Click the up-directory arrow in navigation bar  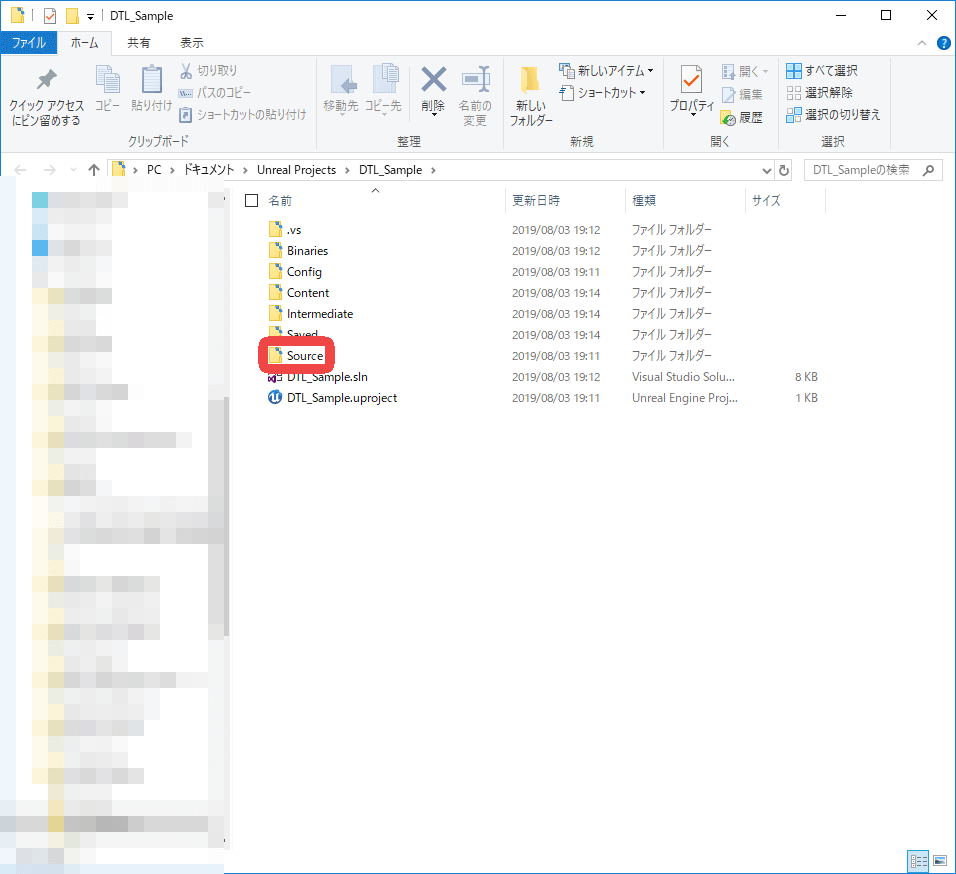94,170
